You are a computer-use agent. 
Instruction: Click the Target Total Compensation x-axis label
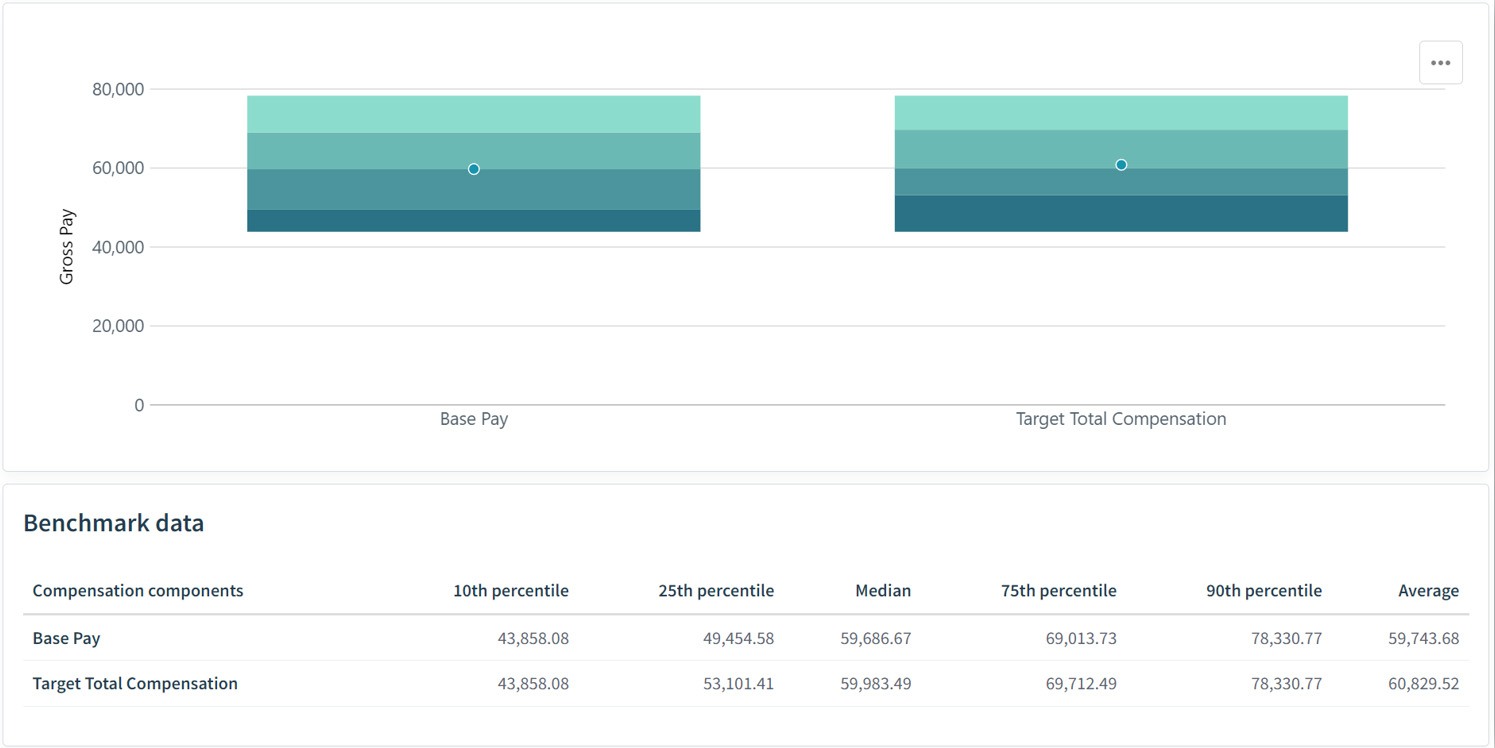coord(1121,419)
